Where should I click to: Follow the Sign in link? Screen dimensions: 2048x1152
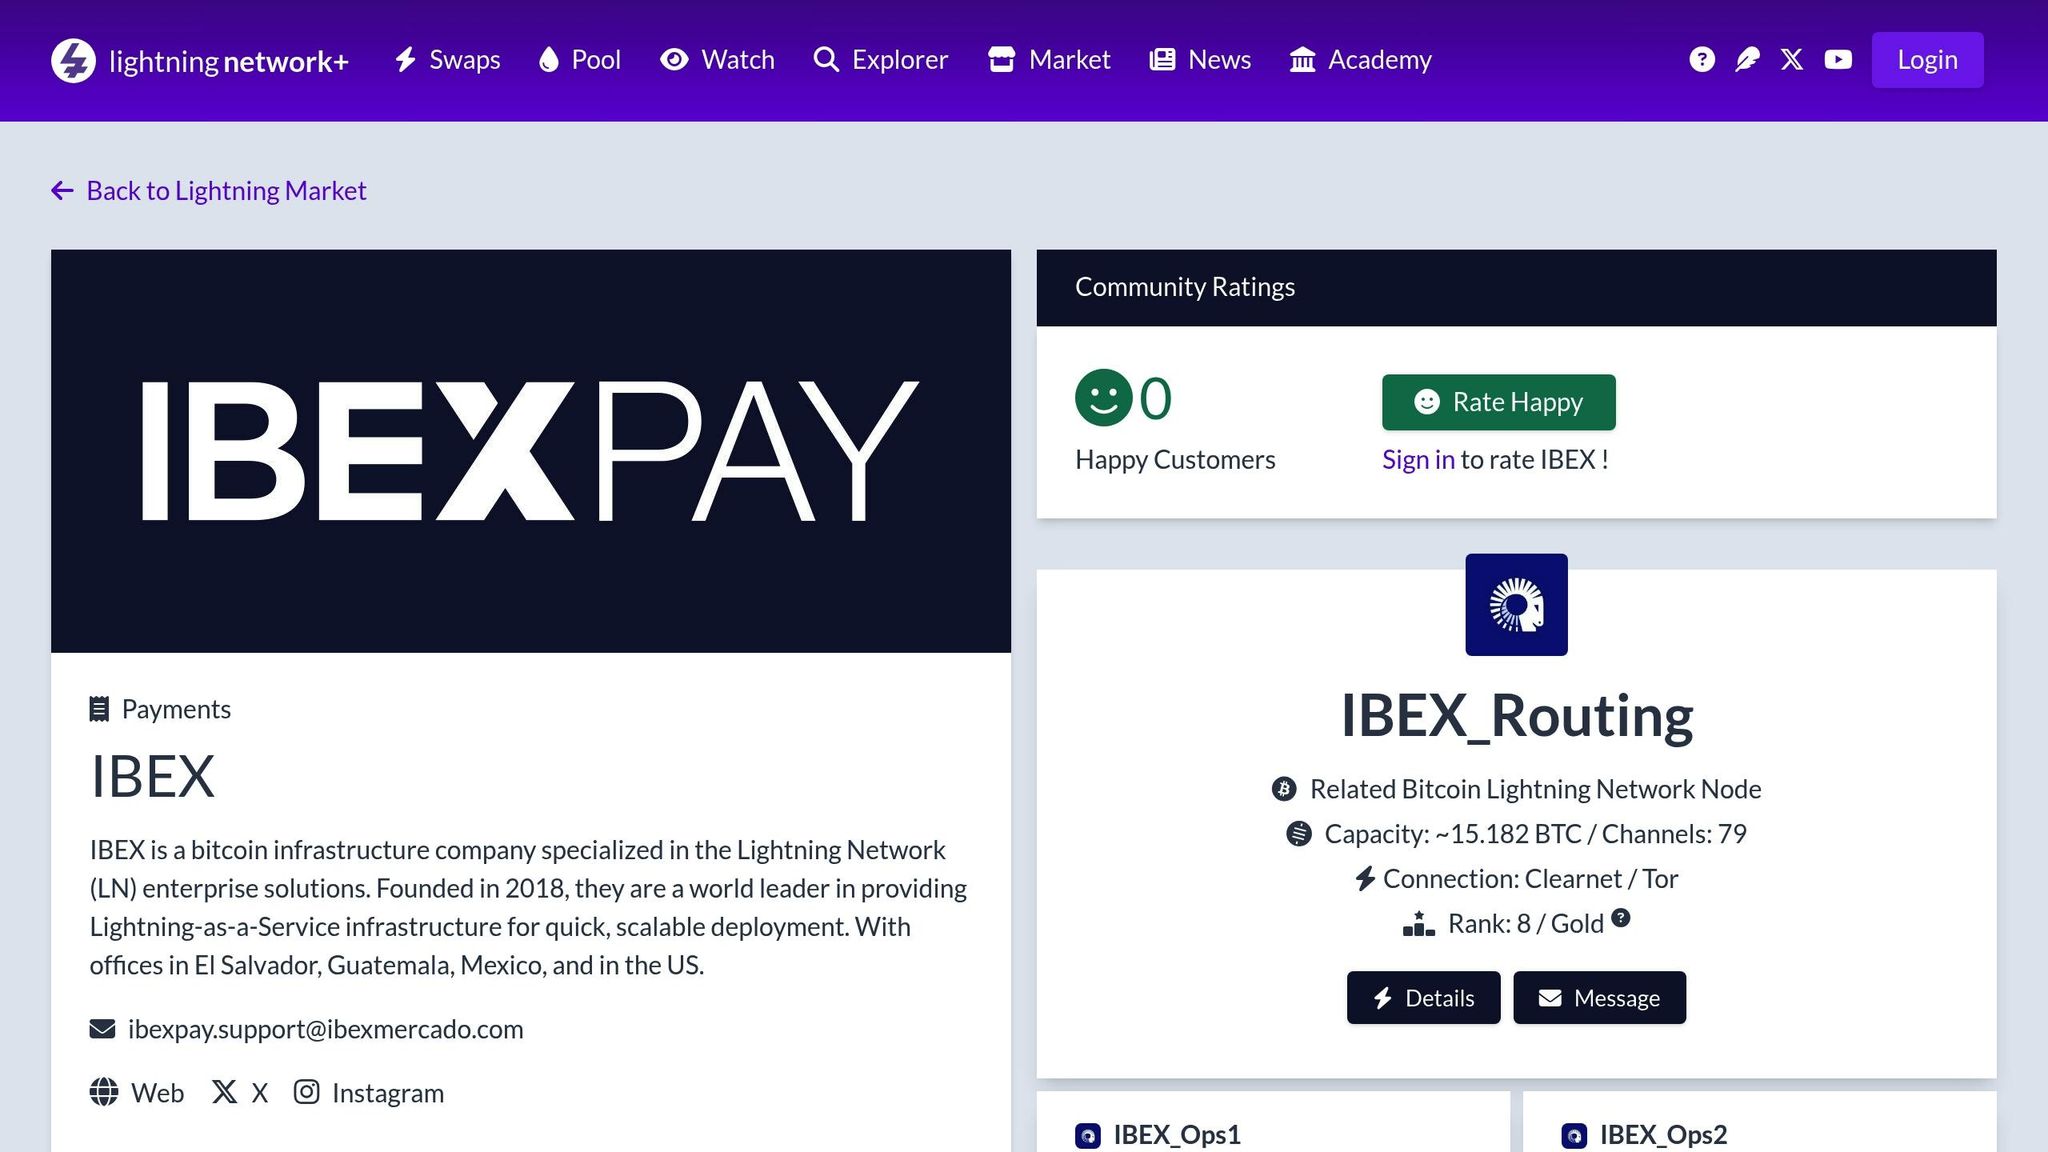(x=1418, y=460)
